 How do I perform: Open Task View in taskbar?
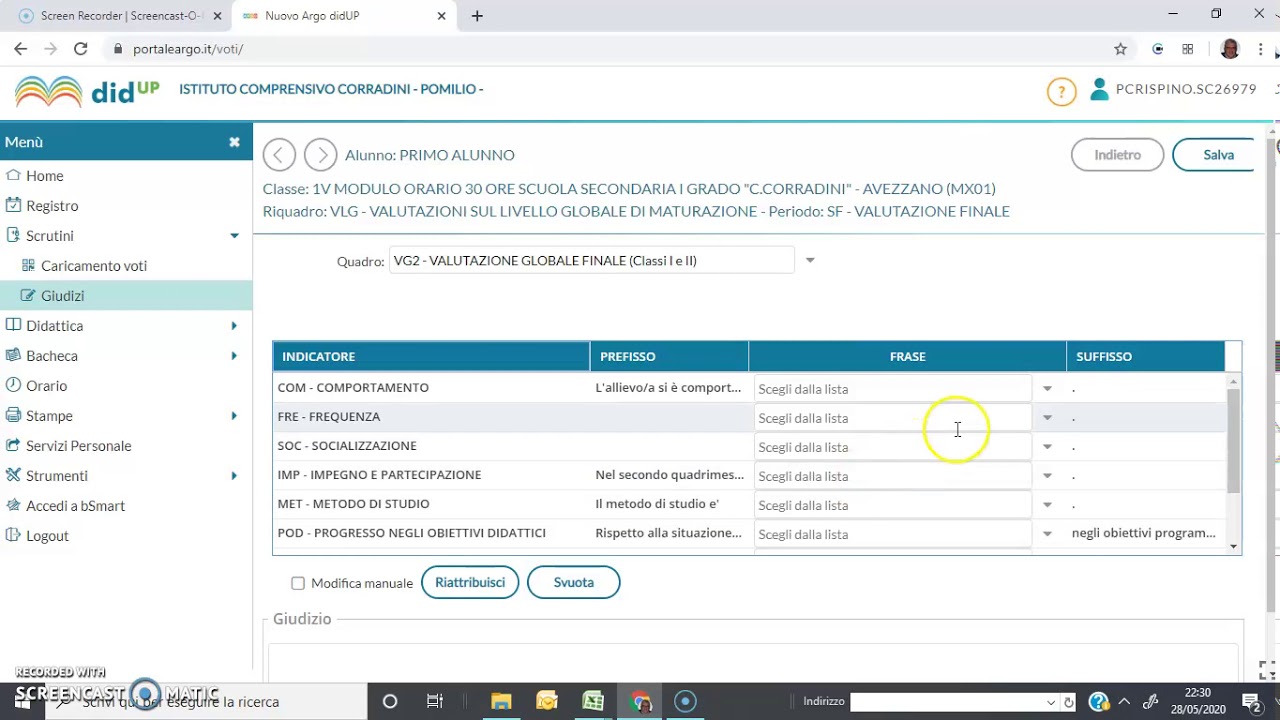click(x=435, y=701)
